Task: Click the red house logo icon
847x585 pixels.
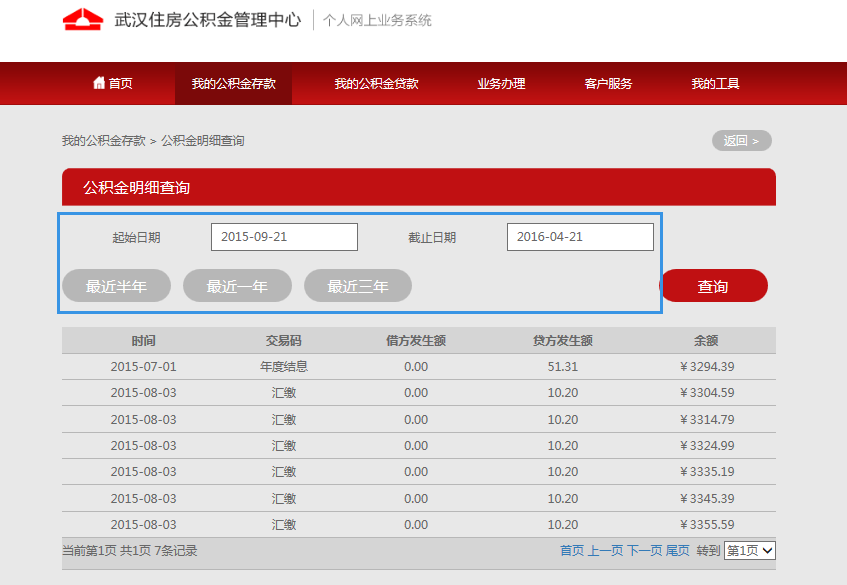Action: coord(83,20)
